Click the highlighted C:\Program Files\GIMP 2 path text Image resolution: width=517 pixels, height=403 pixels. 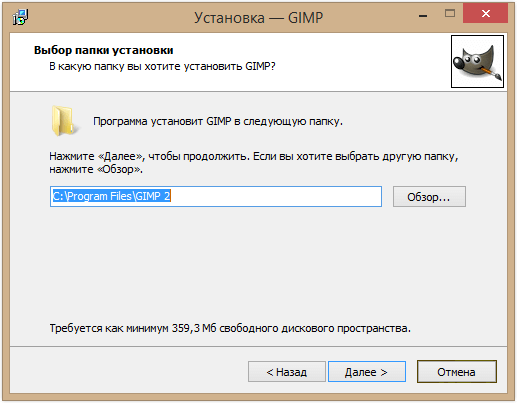[112, 196]
